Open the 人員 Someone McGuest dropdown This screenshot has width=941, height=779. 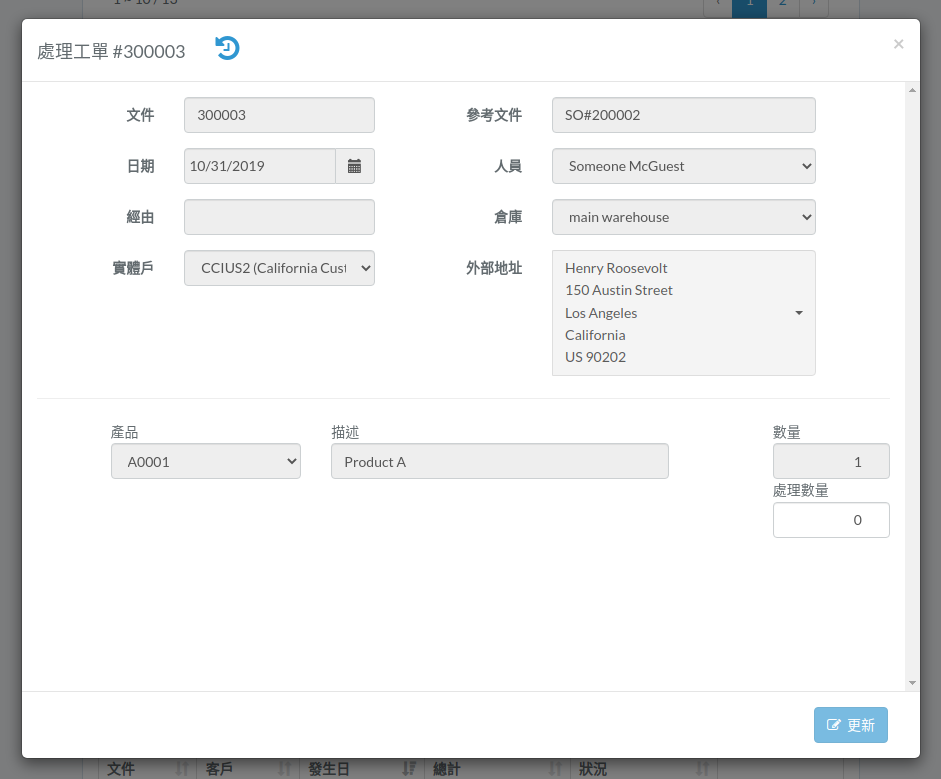[x=684, y=166]
